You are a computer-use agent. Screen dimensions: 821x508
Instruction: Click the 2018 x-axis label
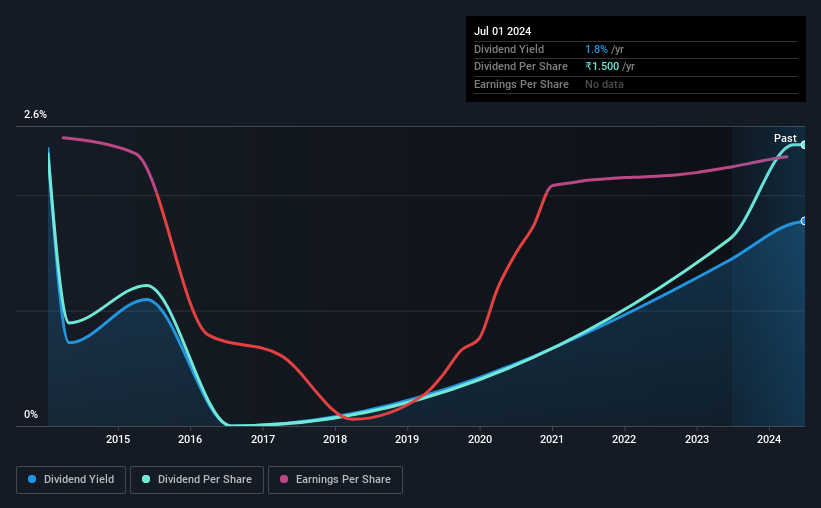[335, 439]
